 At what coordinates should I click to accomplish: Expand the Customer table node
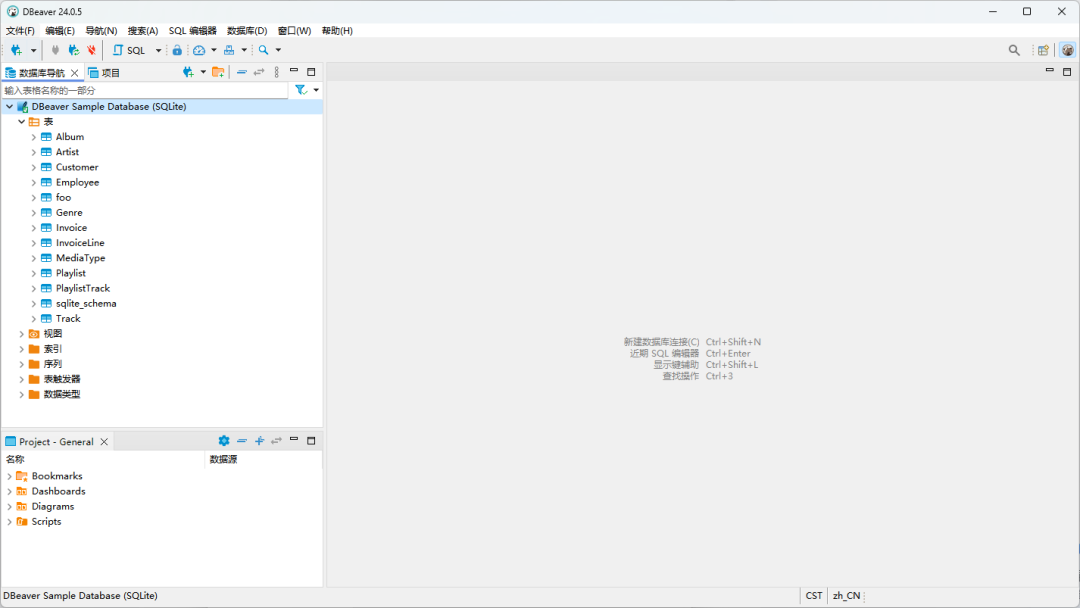34,167
